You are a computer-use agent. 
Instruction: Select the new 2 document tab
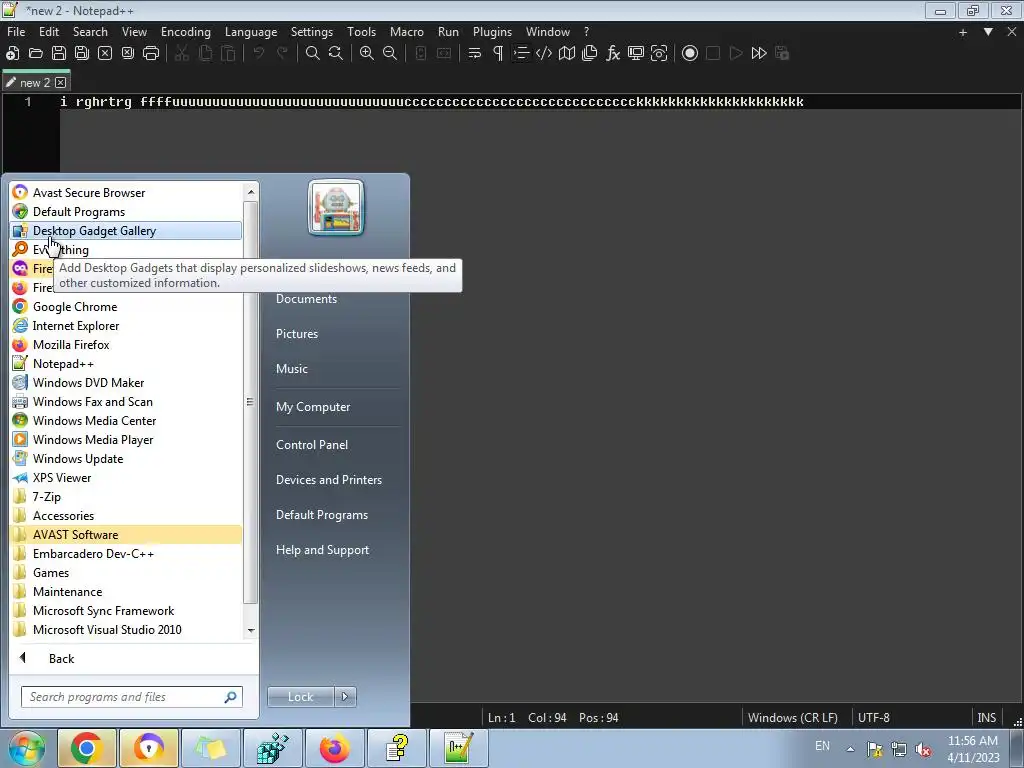point(35,82)
